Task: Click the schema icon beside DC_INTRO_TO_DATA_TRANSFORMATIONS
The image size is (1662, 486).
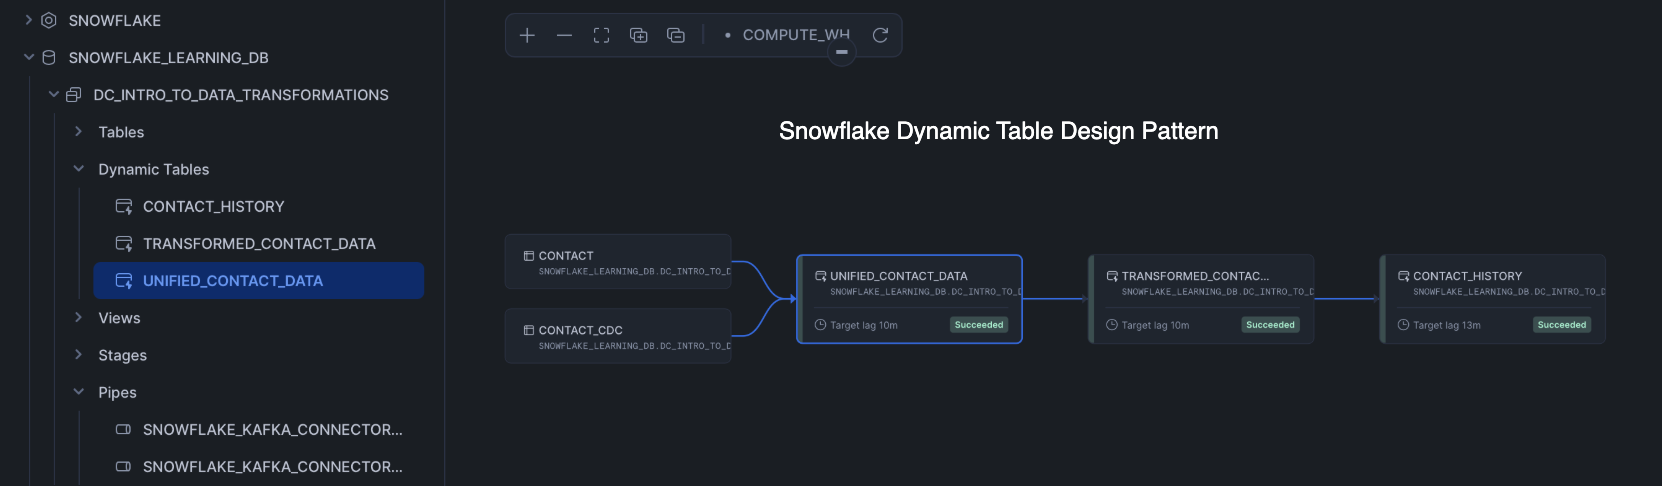Action: 74,94
